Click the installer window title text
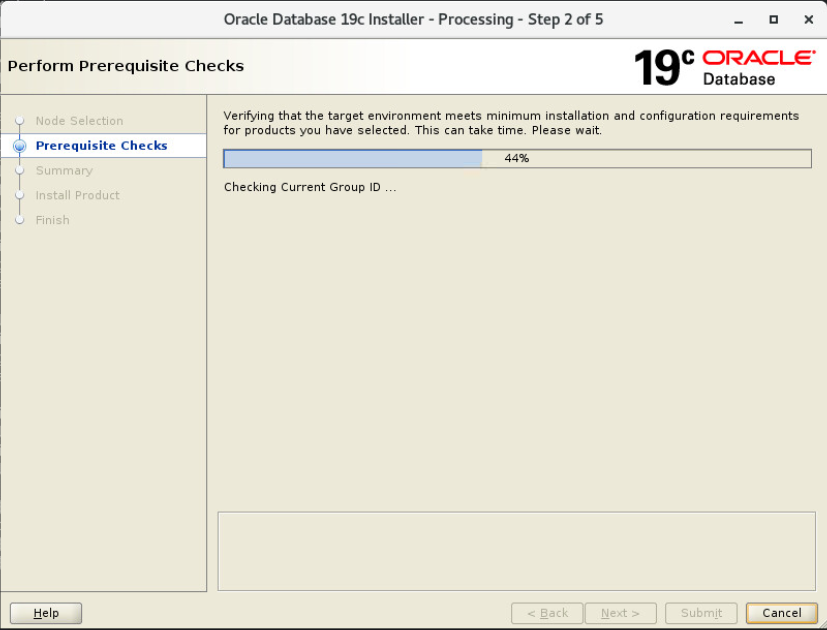 pyautogui.click(x=414, y=20)
